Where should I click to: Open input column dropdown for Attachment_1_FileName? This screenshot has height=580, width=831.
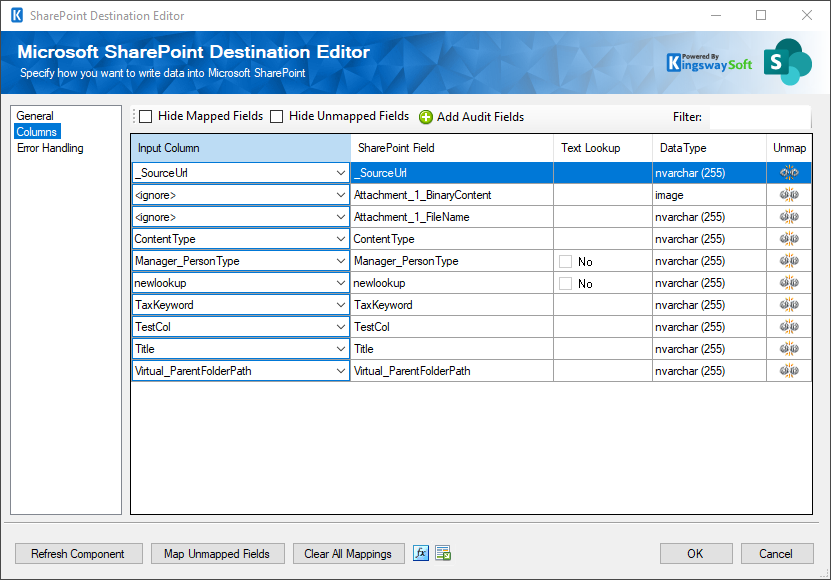pos(341,217)
